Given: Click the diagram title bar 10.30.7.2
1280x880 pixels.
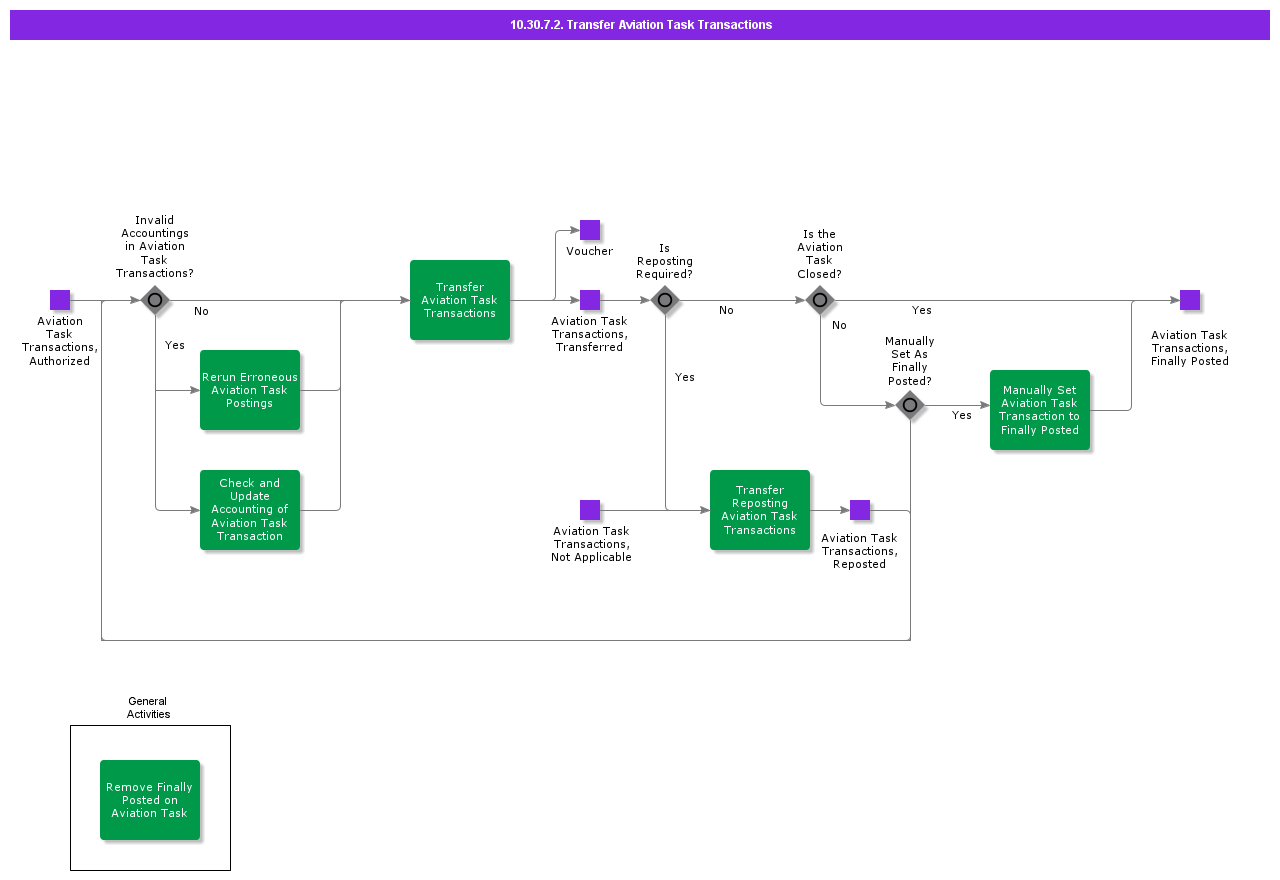Looking at the screenshot, I should pyautogui.click(x=640, y=25).
